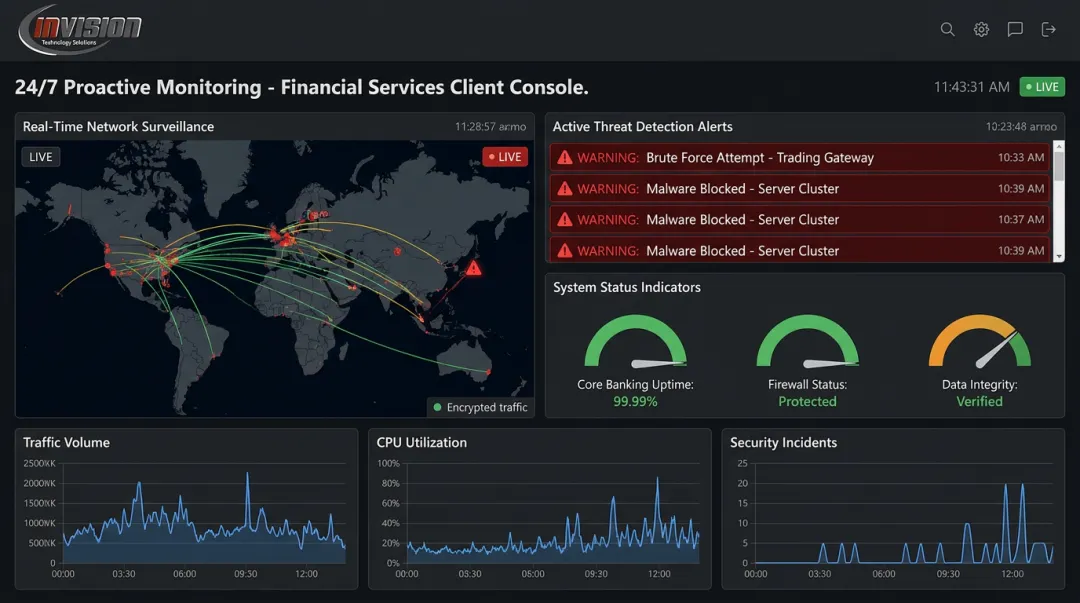Click the 25 label on Security Incidents axis
1080x603 pixels.
pos(742,463)
